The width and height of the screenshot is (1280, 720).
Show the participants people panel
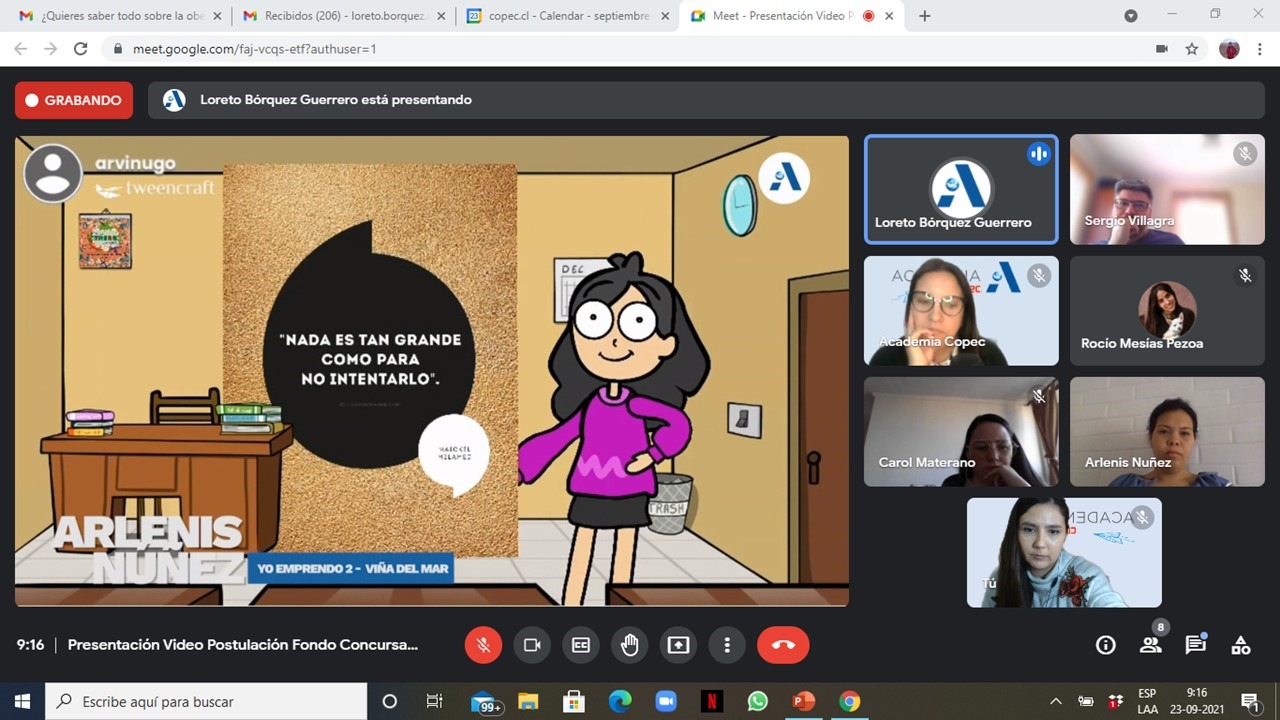[1151, 645]
